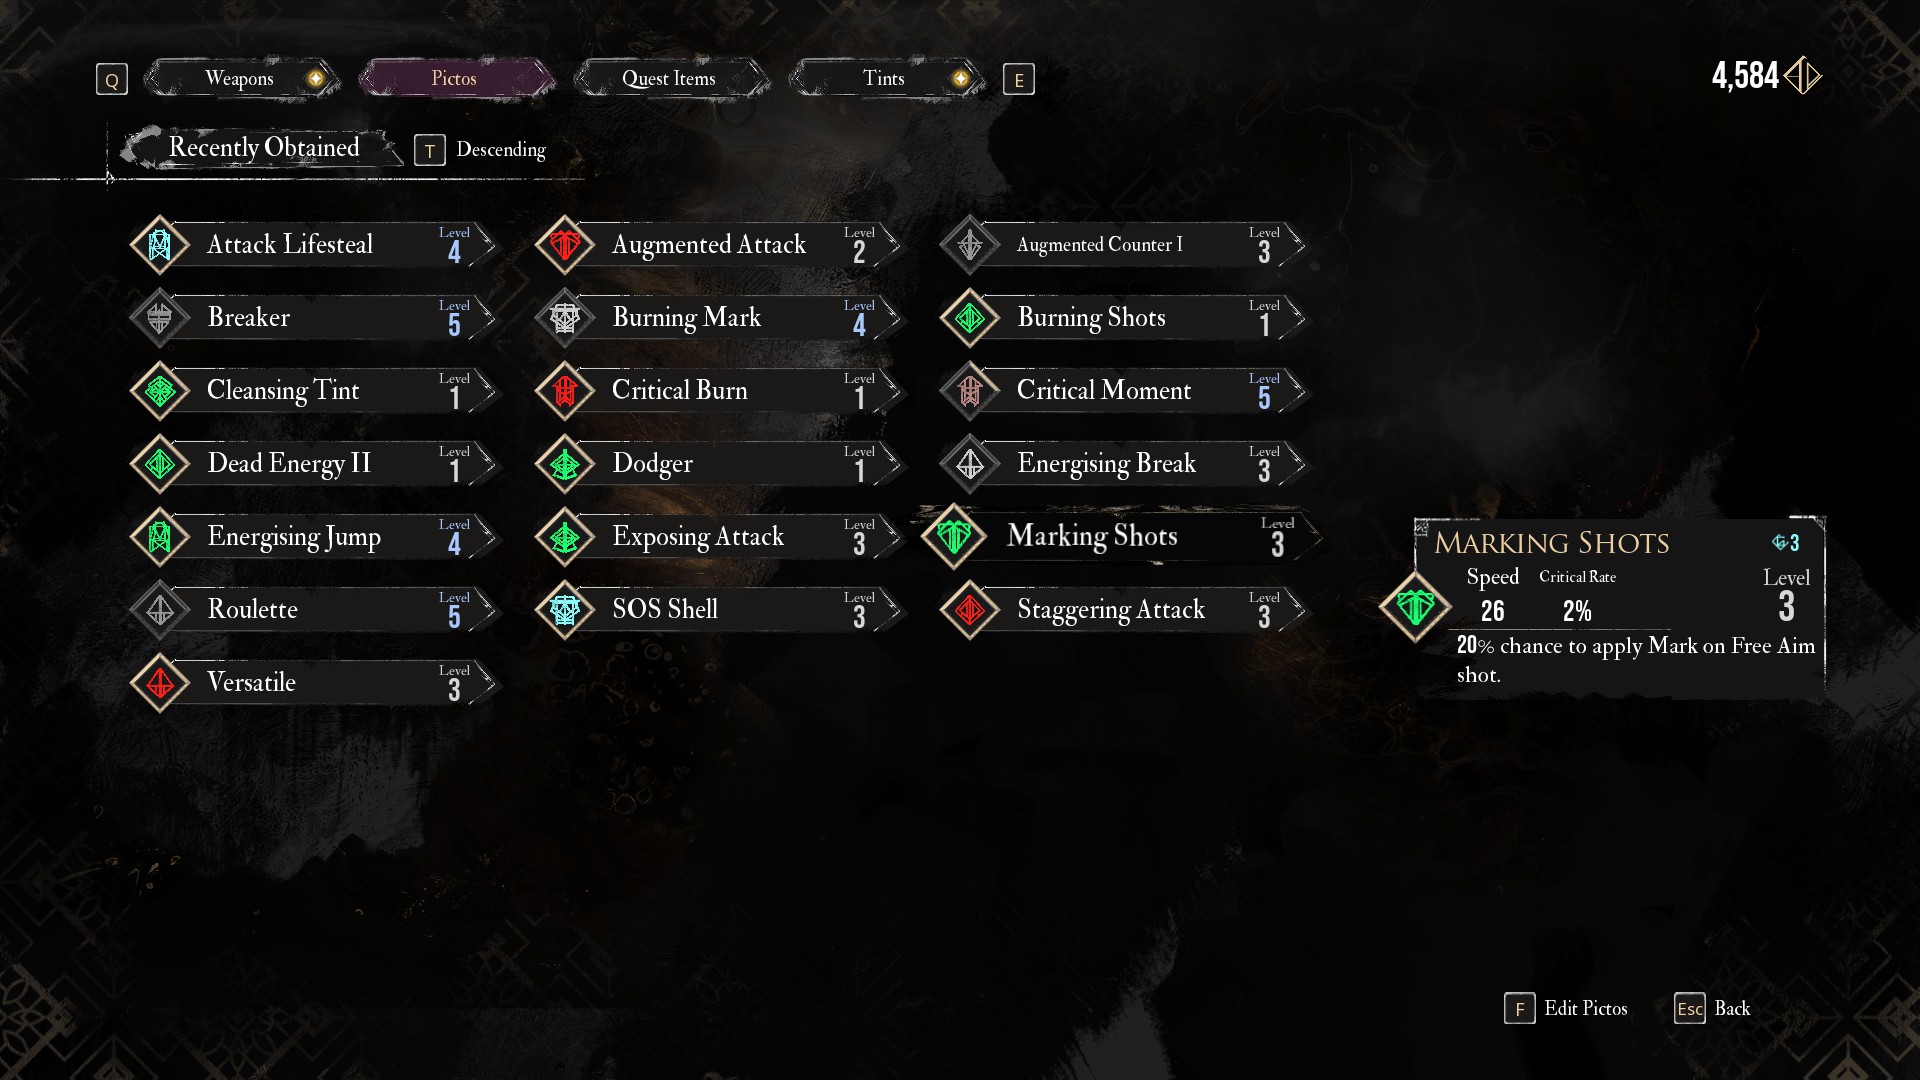Open the Quest Items tab
The image size is (1920, 1080).
tap(669, 78)
